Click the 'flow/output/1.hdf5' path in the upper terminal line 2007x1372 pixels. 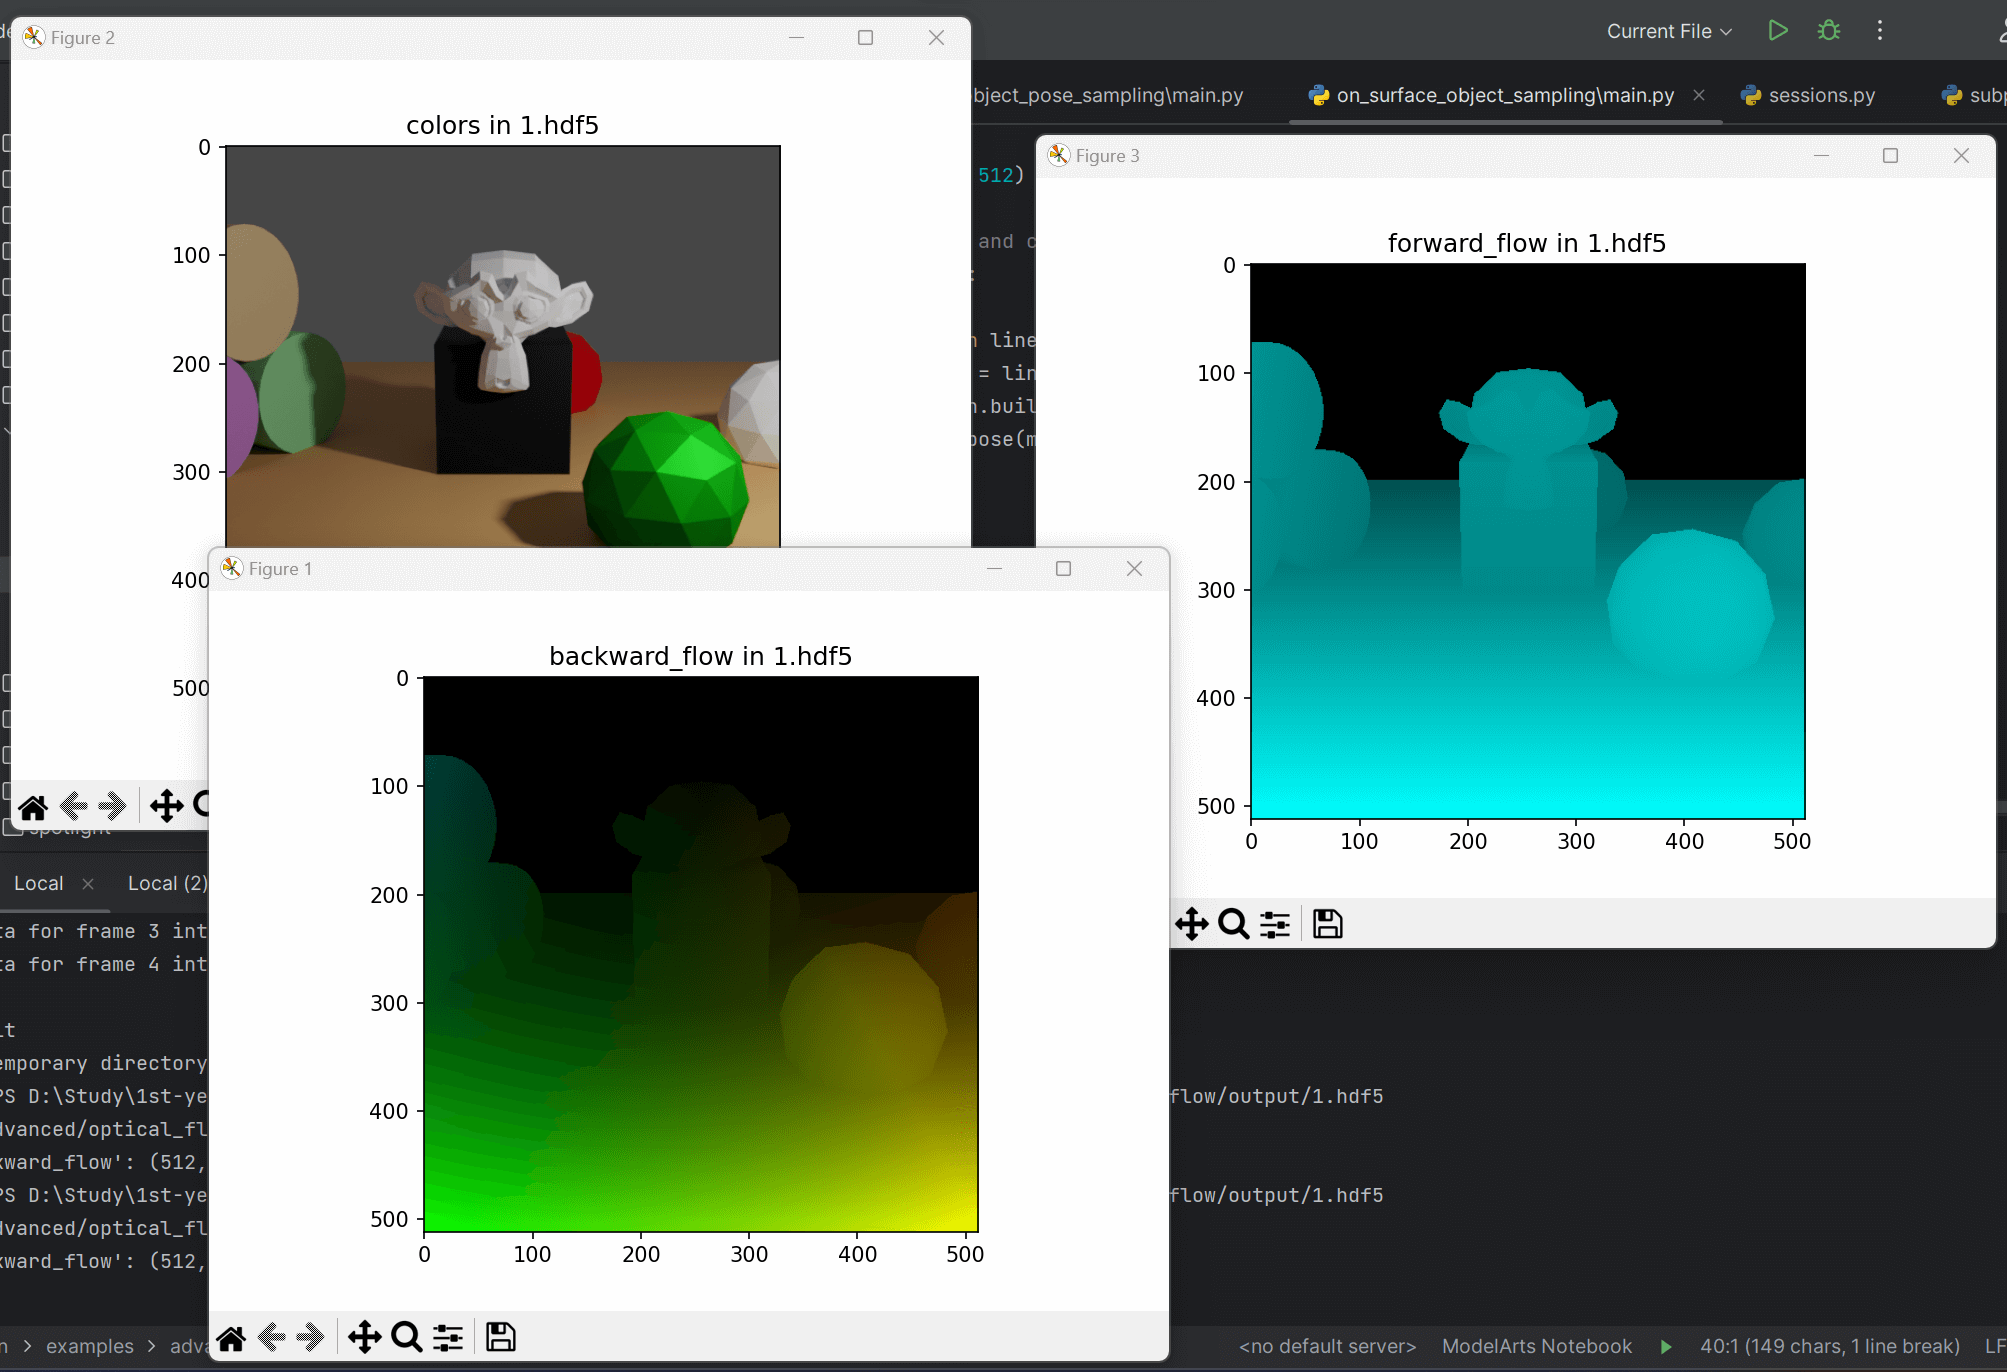tap(1276, 1096)
